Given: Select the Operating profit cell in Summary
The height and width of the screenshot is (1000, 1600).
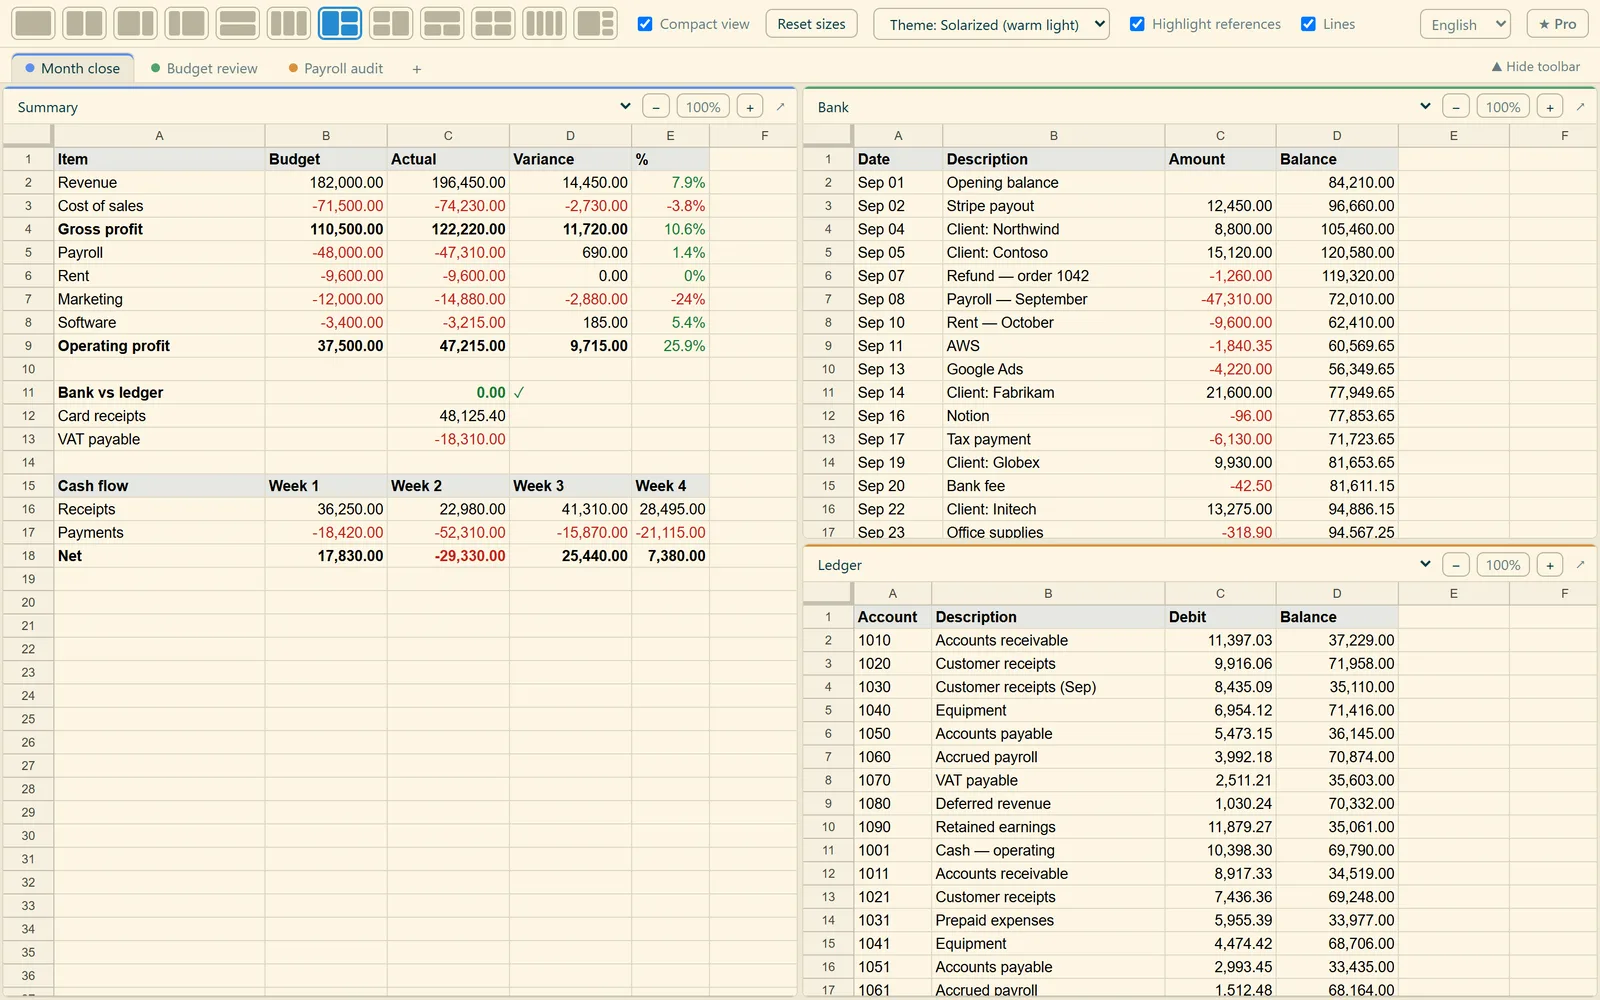Looking at the screenshot, I should pyautogui.click(x=159, y=346).
